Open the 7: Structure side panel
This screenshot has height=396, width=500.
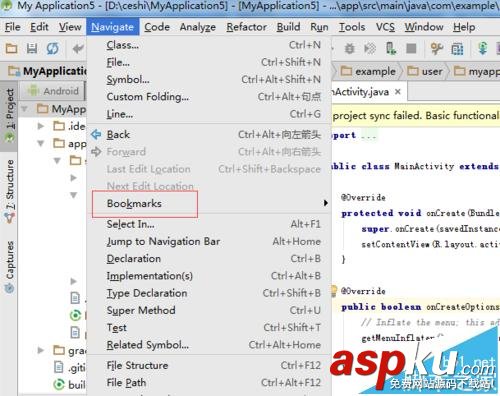click(x=10, y=190)
